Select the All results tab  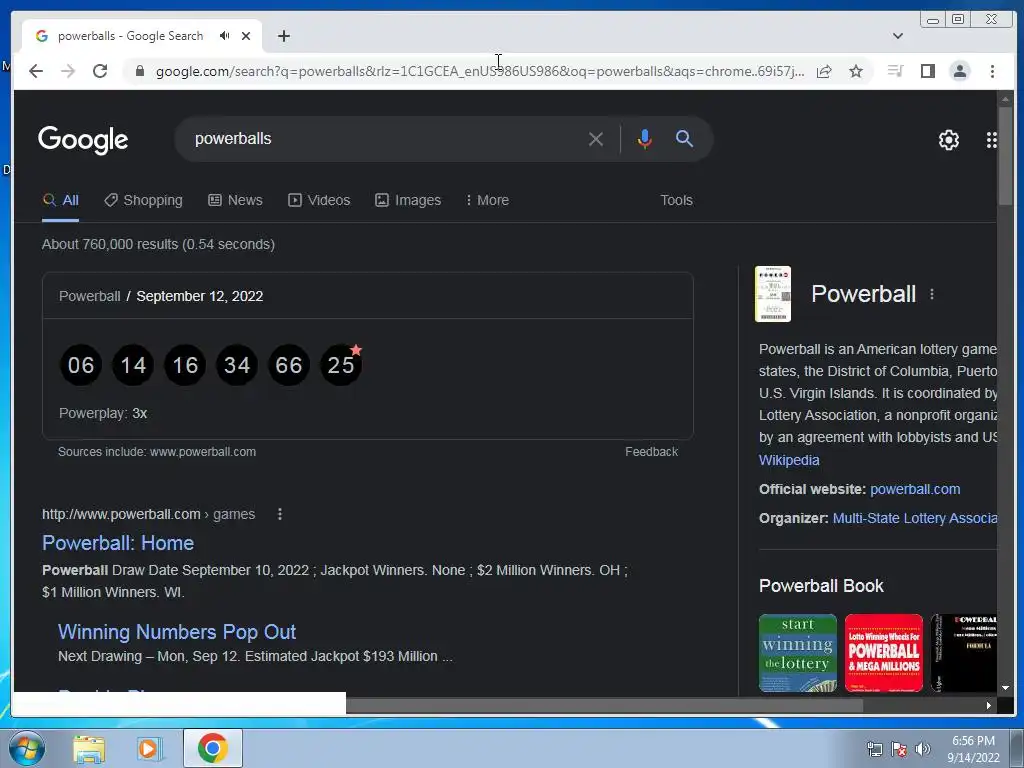61,200
